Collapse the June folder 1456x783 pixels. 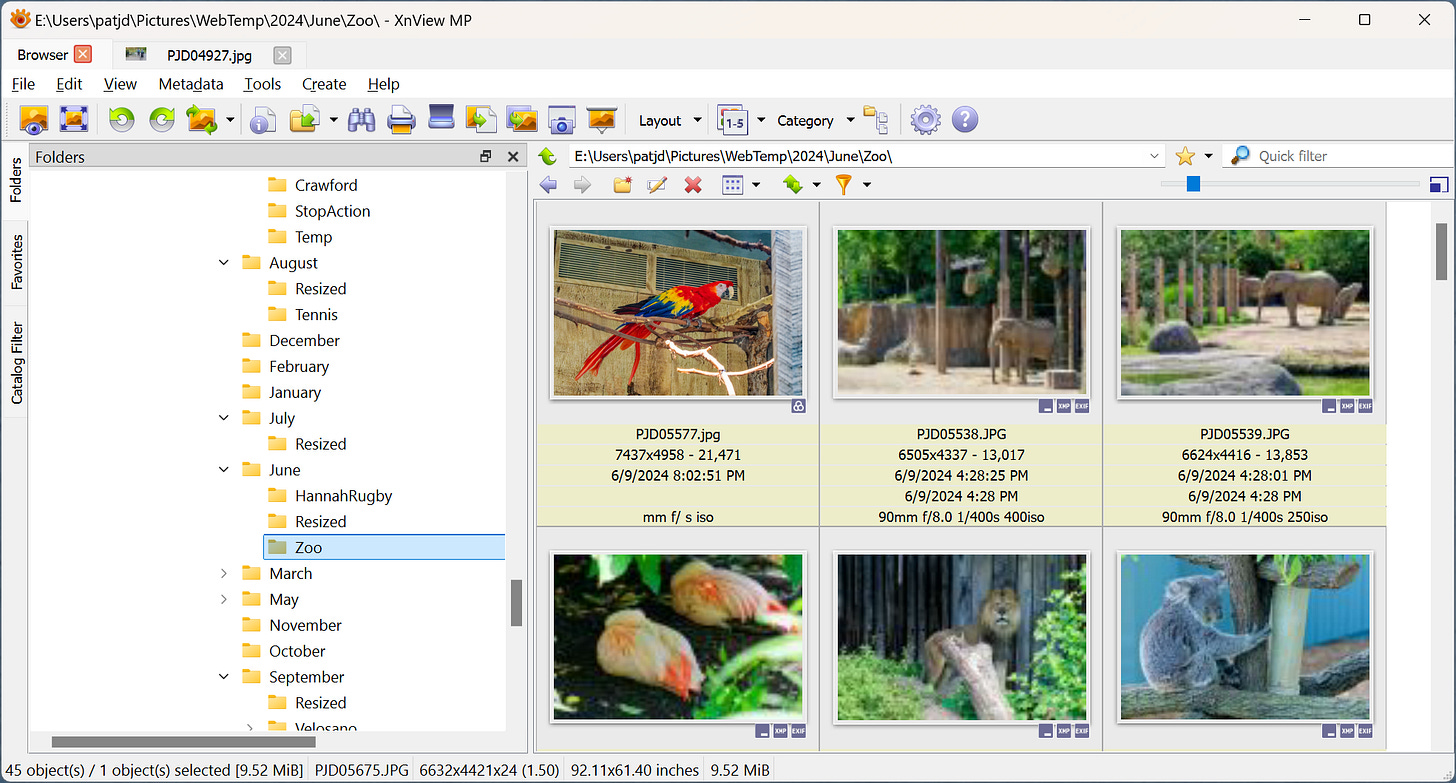click(x=224, y=470)
